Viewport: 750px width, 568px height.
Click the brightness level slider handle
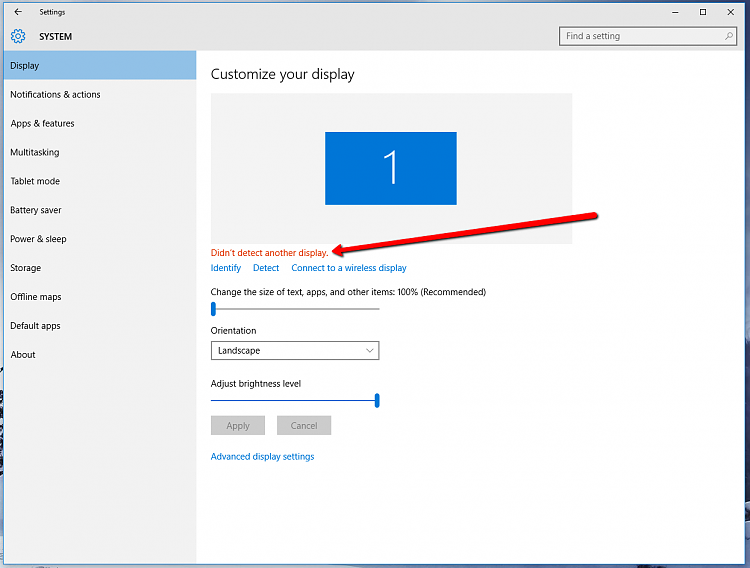[x=377, y=401]
